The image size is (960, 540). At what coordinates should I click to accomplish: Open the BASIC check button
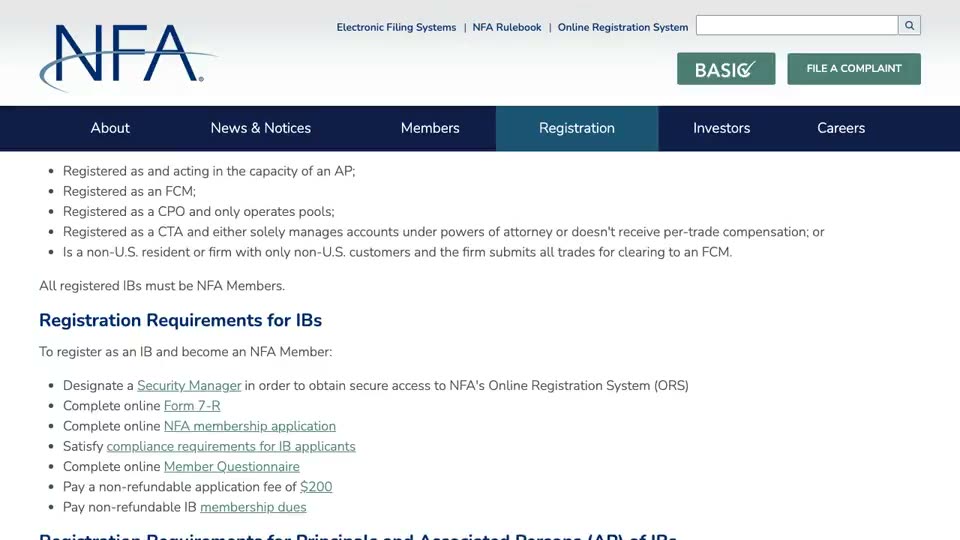[726, 69]
